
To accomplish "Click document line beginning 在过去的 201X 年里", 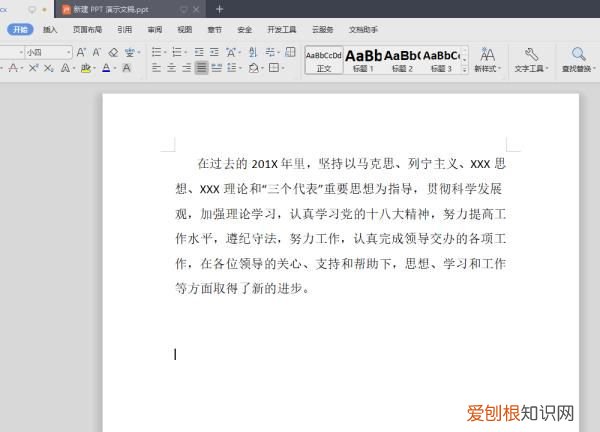I will (x=352, y=164).
